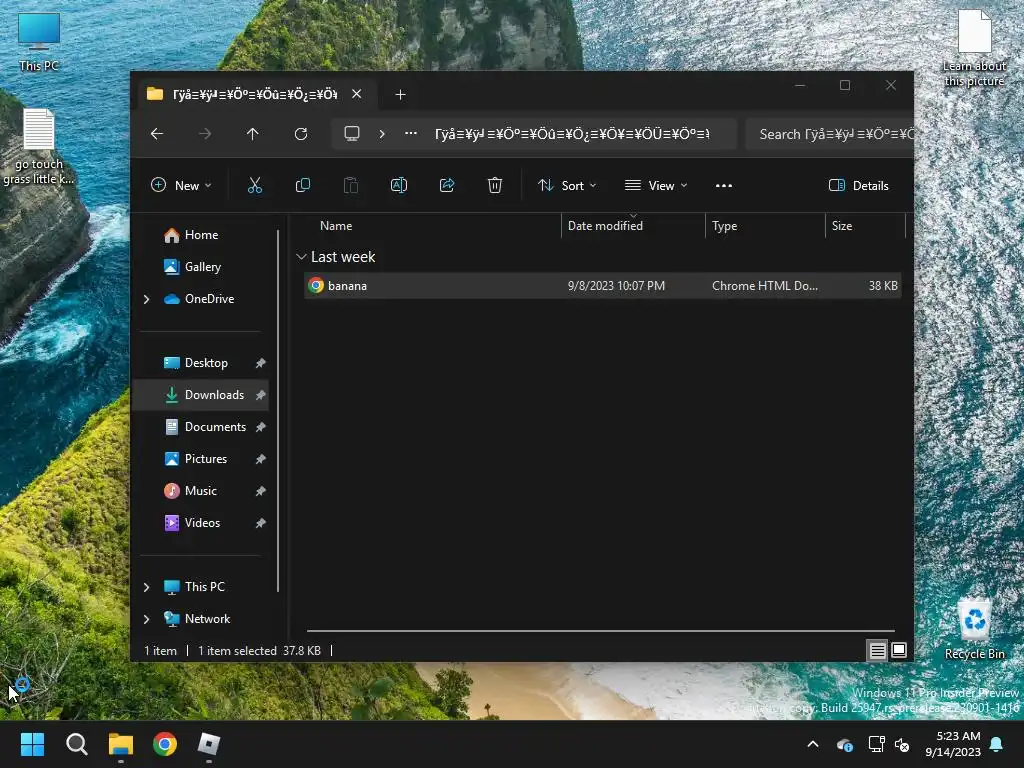The image size is (1024, 768).
Task: Click the Rename icon in toolbar
Action: tap(399, 185)
